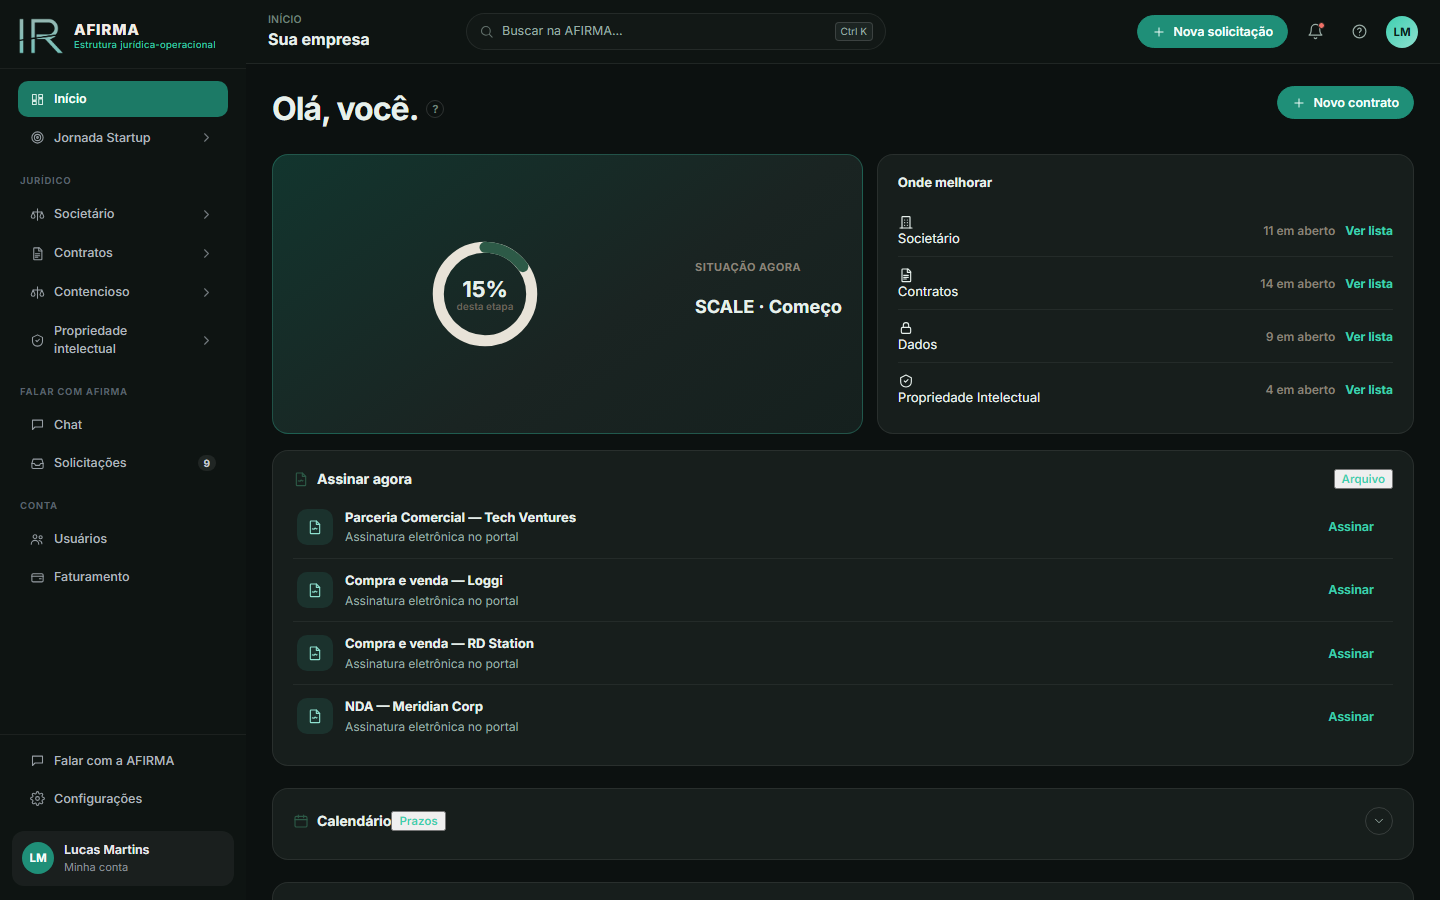
Task: Open the Lucas Martins account card
Action: click(123, 858)
